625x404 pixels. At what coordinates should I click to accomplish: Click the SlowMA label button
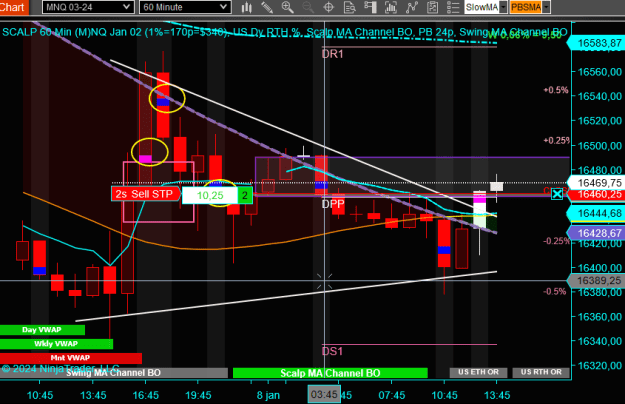[482, 7]
